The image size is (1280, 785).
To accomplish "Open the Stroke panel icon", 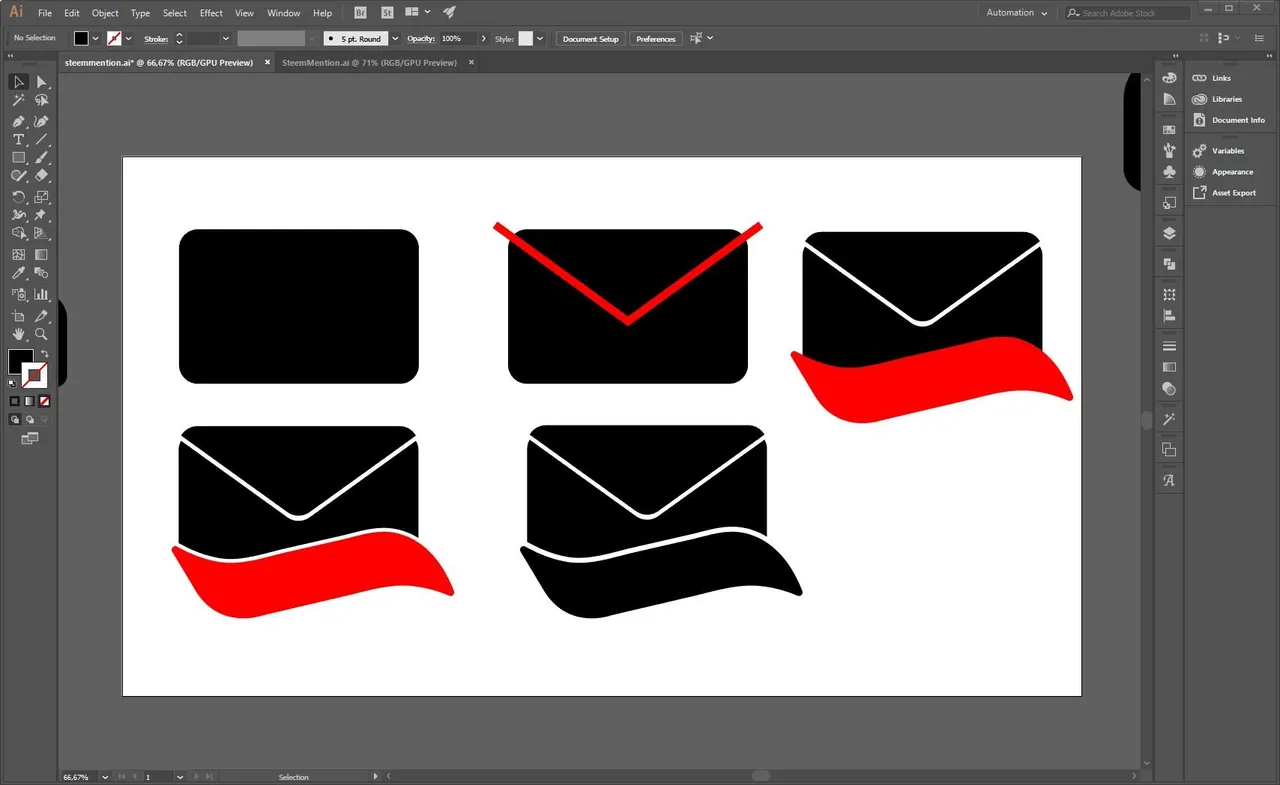I will (1169, 346).
